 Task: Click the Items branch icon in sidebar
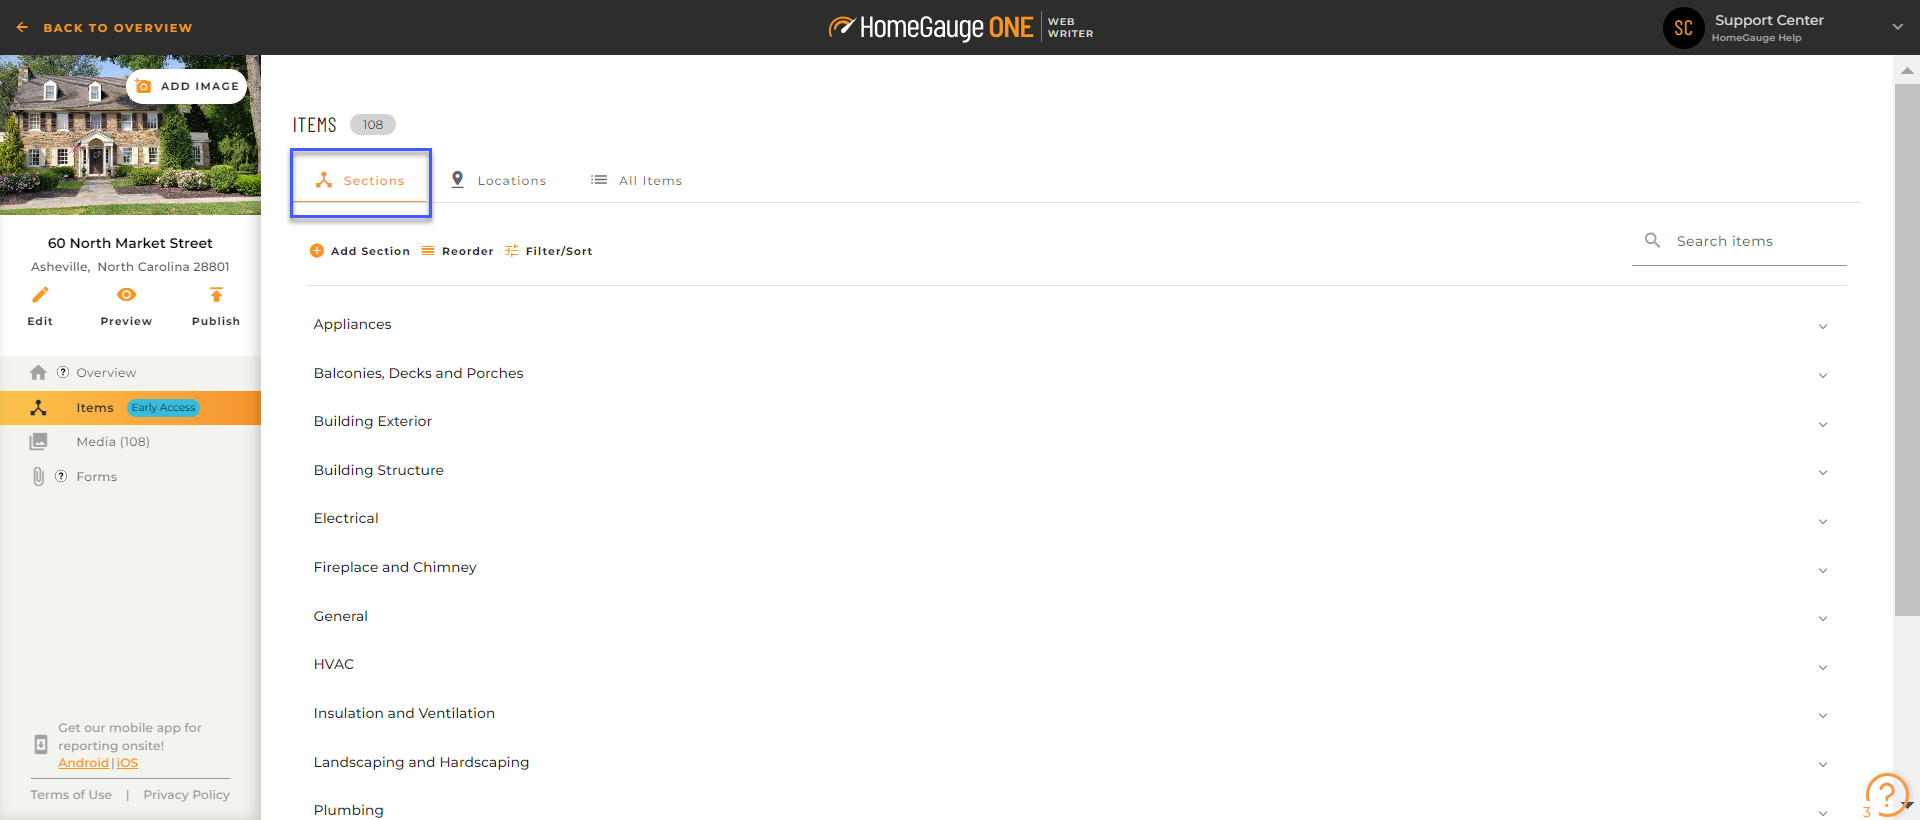38,408
